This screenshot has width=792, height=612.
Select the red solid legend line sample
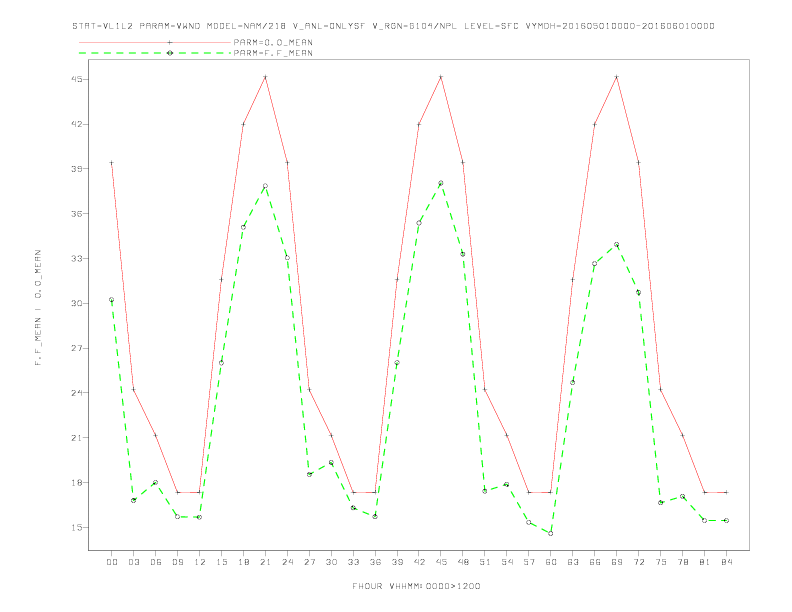click(x=155, y=42)
